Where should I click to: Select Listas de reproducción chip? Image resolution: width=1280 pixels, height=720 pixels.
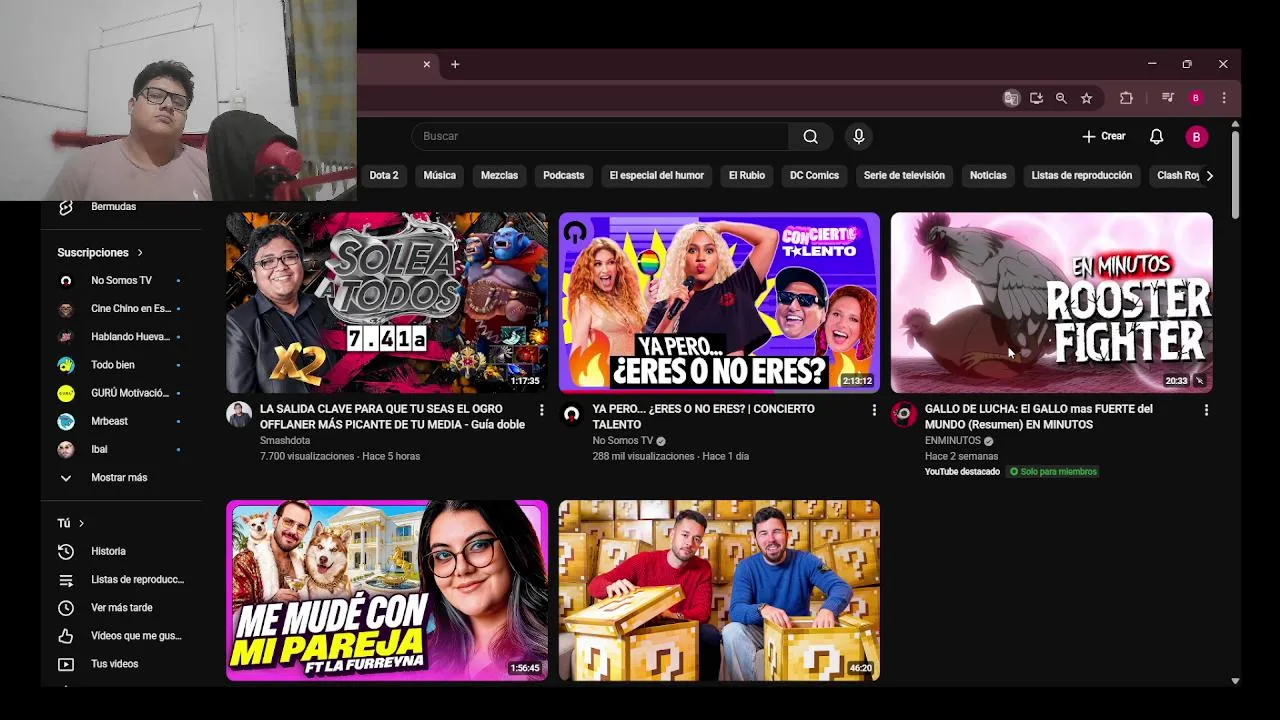(x=1081, y=175)
